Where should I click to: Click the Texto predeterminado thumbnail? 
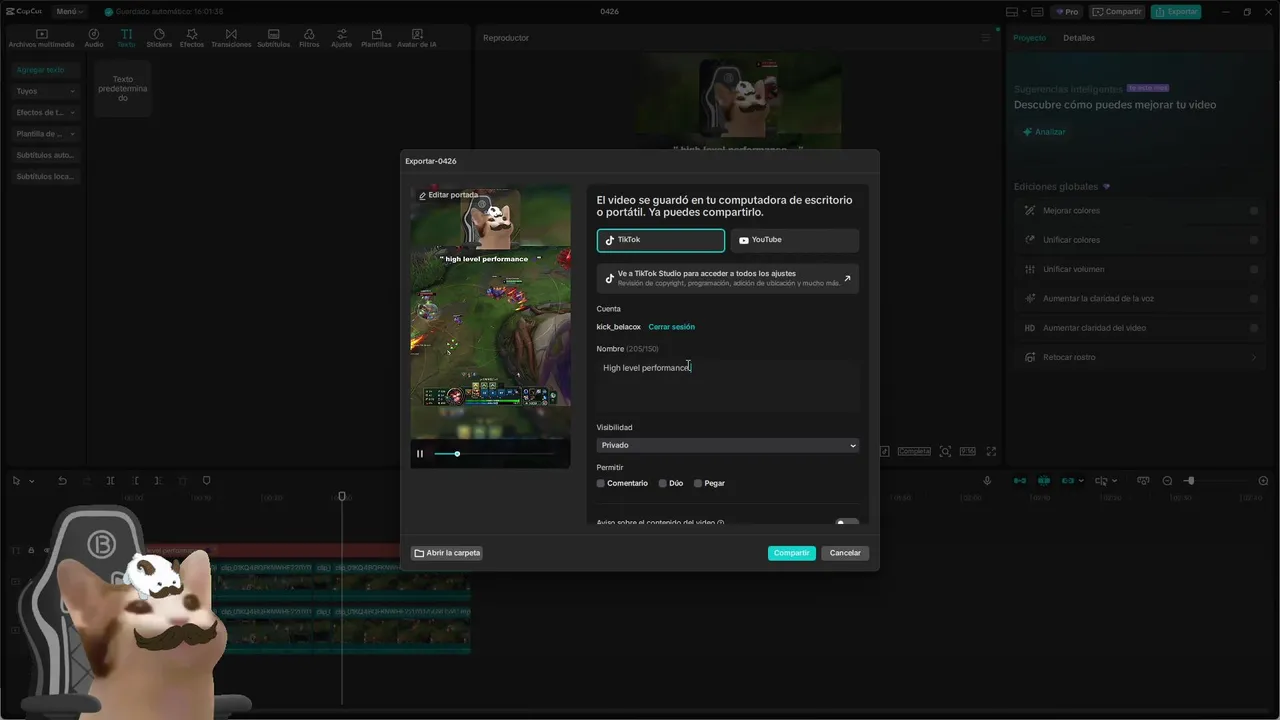(122, 88)
